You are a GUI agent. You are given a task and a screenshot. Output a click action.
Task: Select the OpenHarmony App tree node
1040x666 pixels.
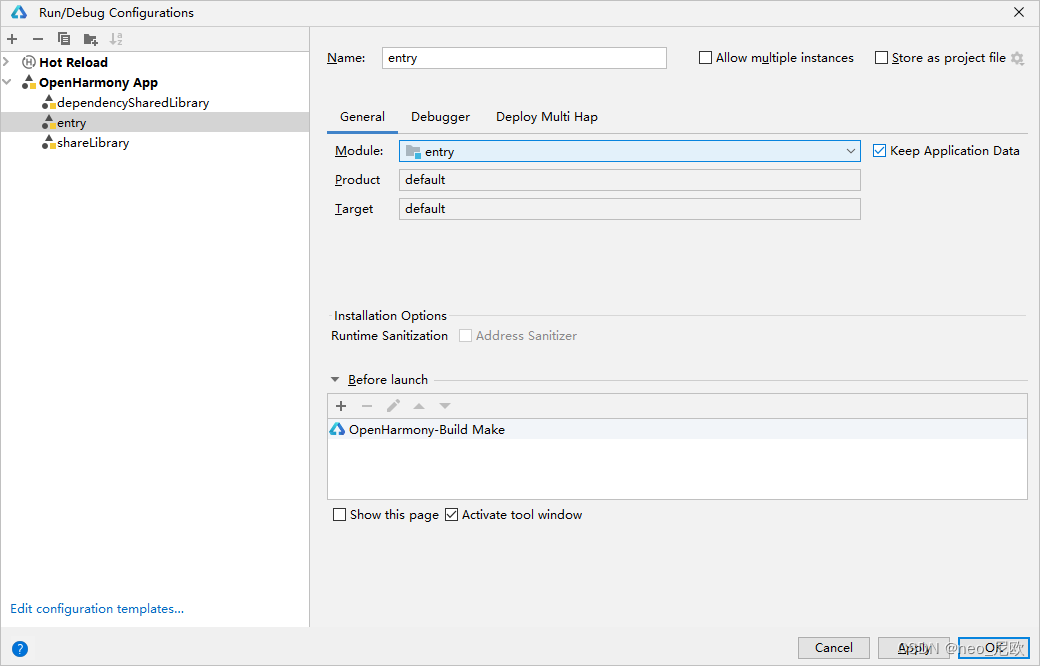point(155,82)
